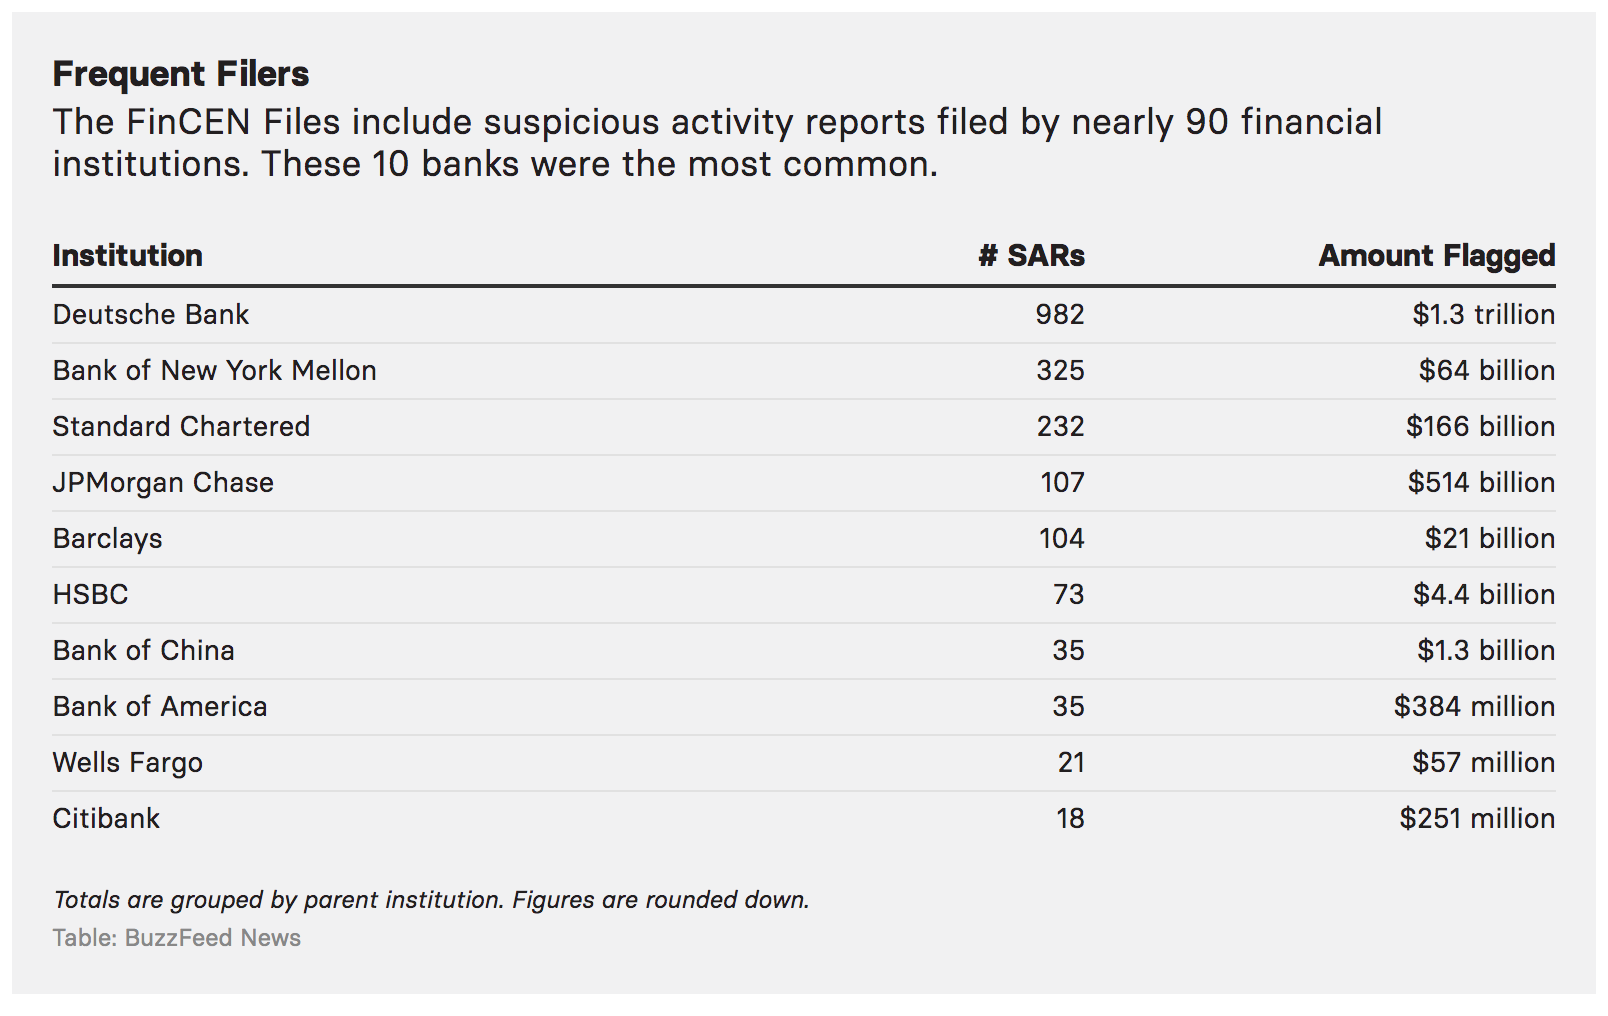Click the # SARs column header
The image size is (1608, 1016).
coord(1031,256)
